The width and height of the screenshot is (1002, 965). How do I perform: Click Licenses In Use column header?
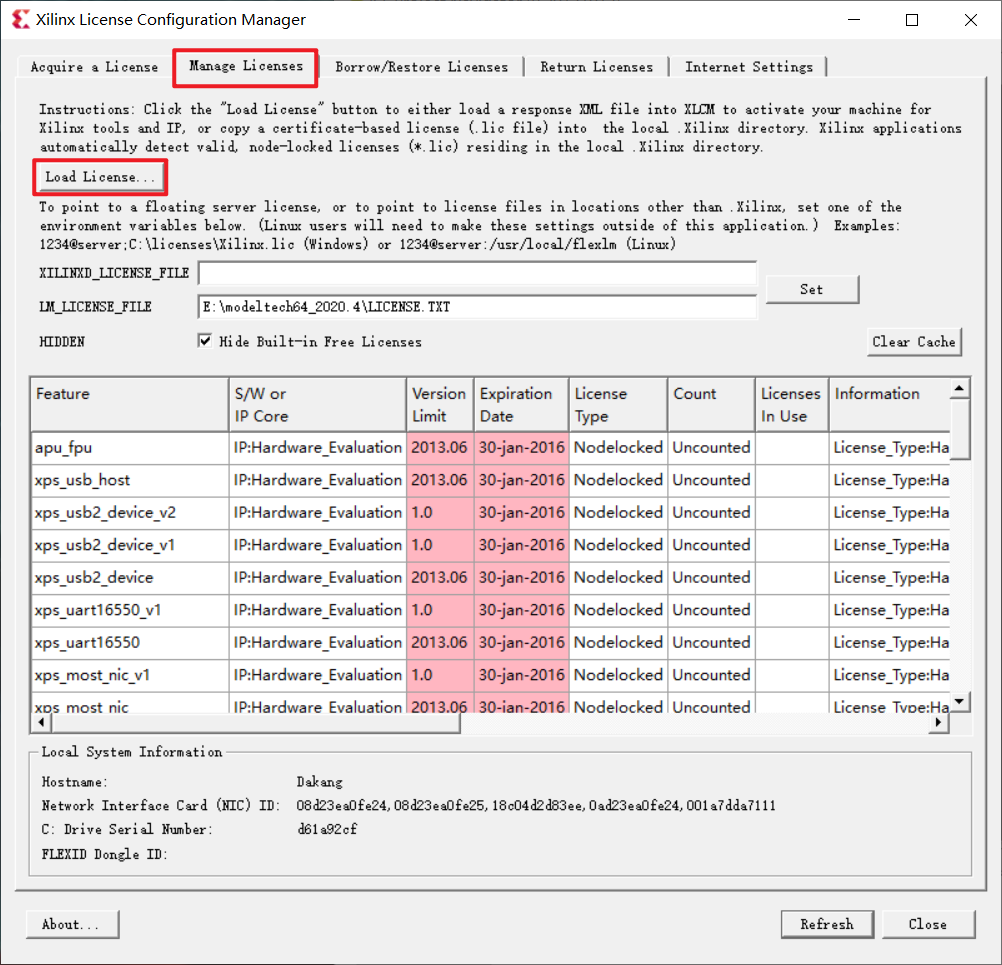click(792, 405)
